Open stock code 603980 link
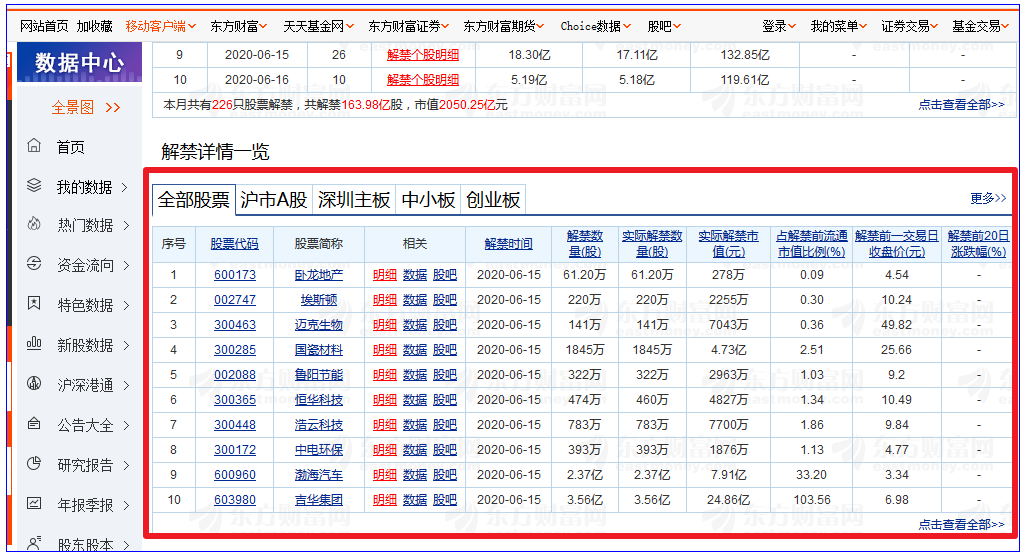Screen dimensions: 1028x554 pos(235,500)
